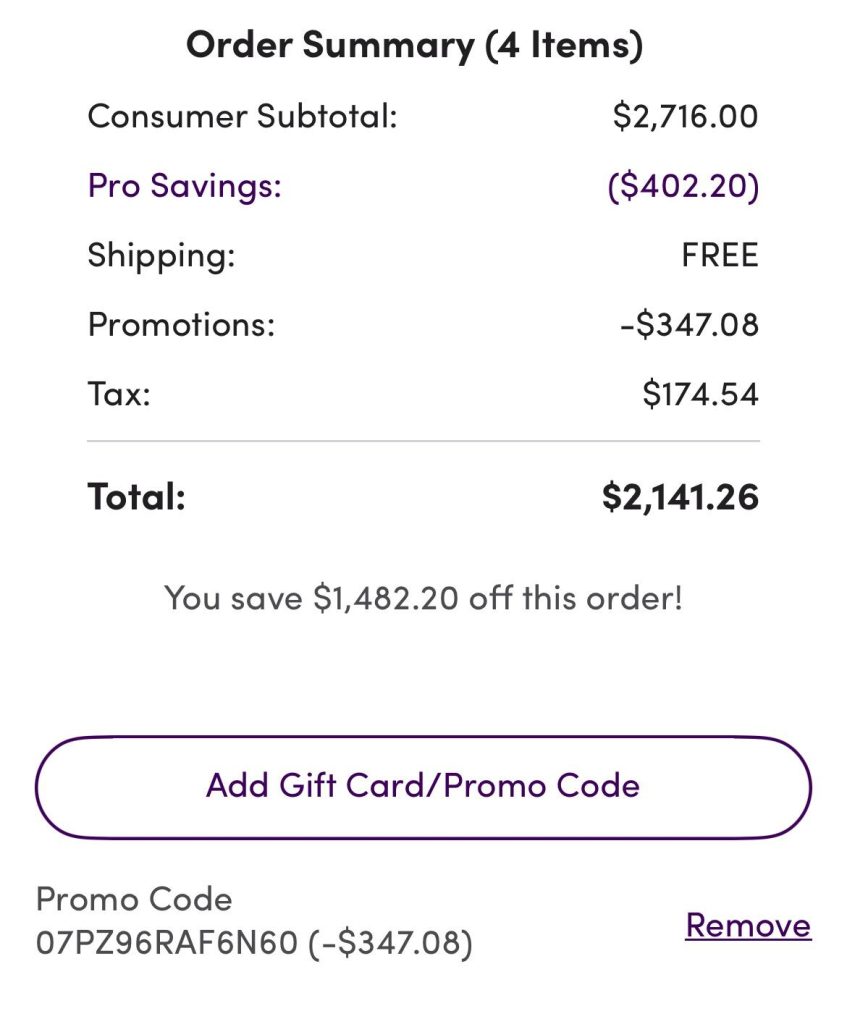Remove the applied promo code

tap(747, 925)
